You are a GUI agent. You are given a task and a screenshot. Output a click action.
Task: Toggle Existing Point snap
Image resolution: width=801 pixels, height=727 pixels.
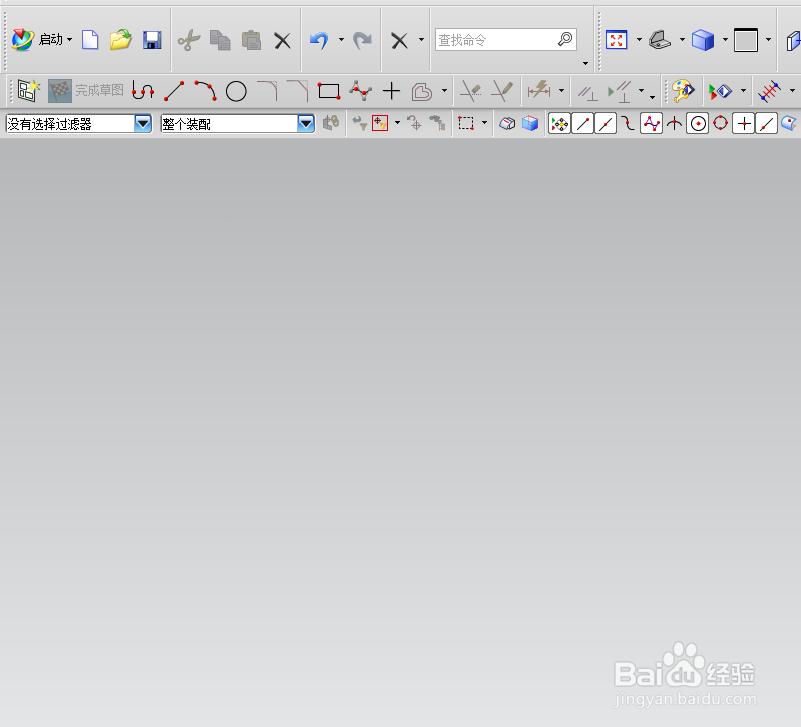[744, 124]
